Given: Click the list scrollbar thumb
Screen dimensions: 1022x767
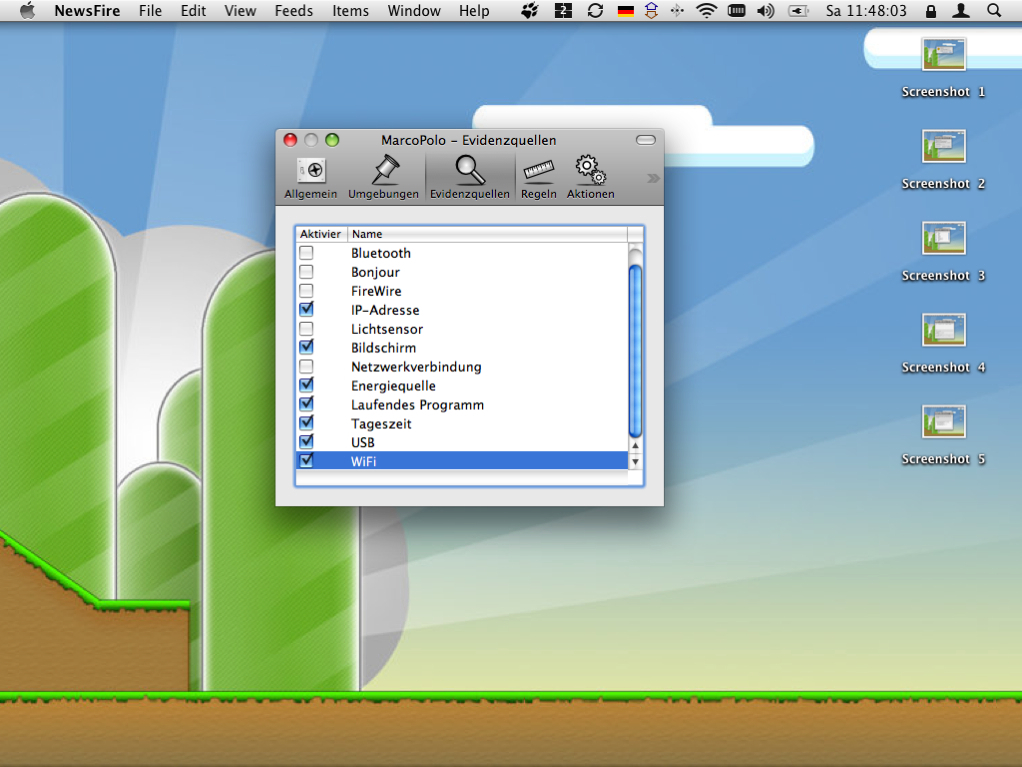Looking at the screenshot, I should (x=635, y=351).
